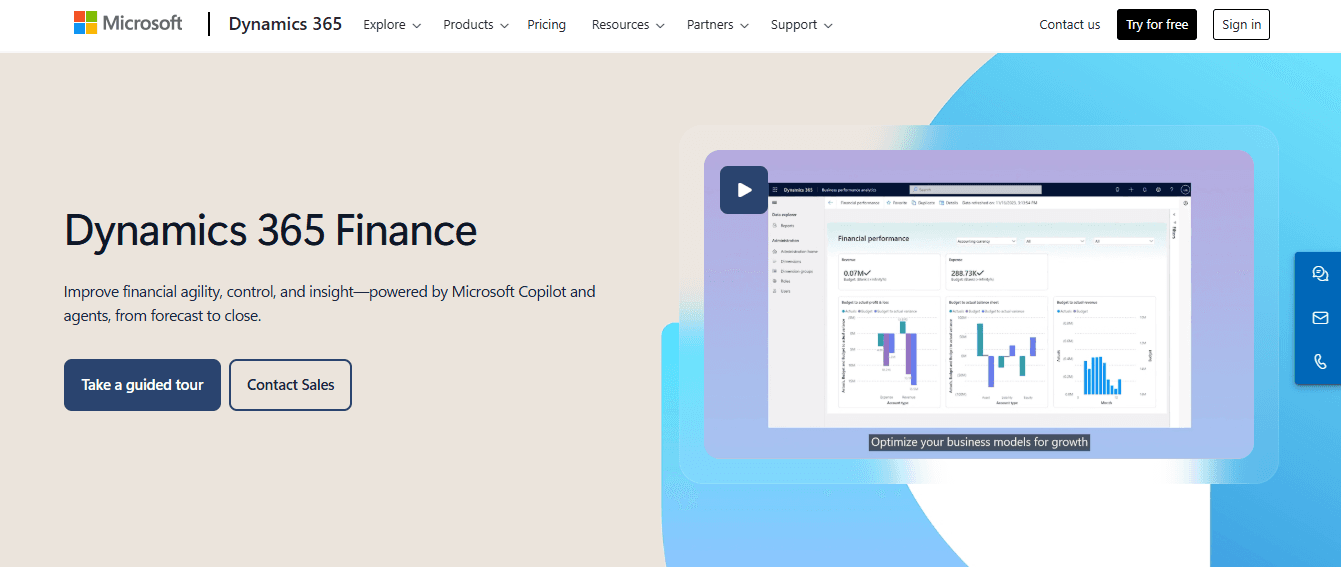Expand the Products menu
1341x567 pixels.
click(x=476, y=25)
